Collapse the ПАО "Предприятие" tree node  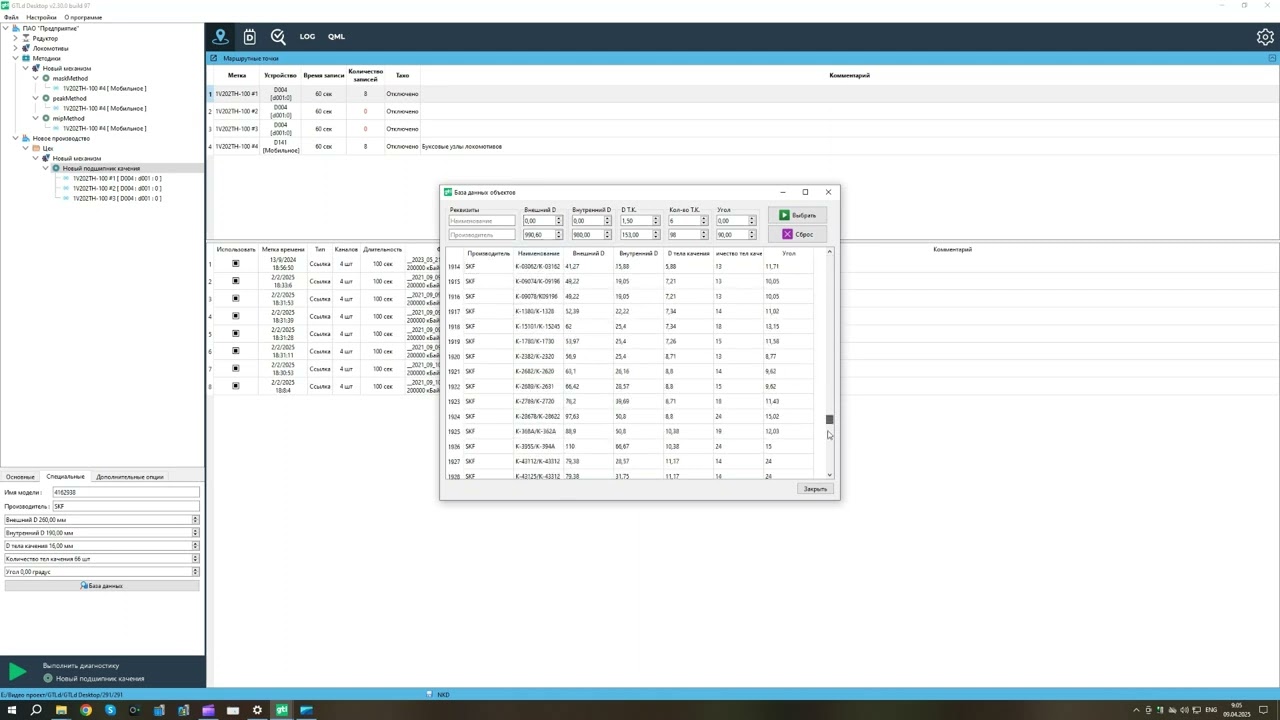click(5, 28)
